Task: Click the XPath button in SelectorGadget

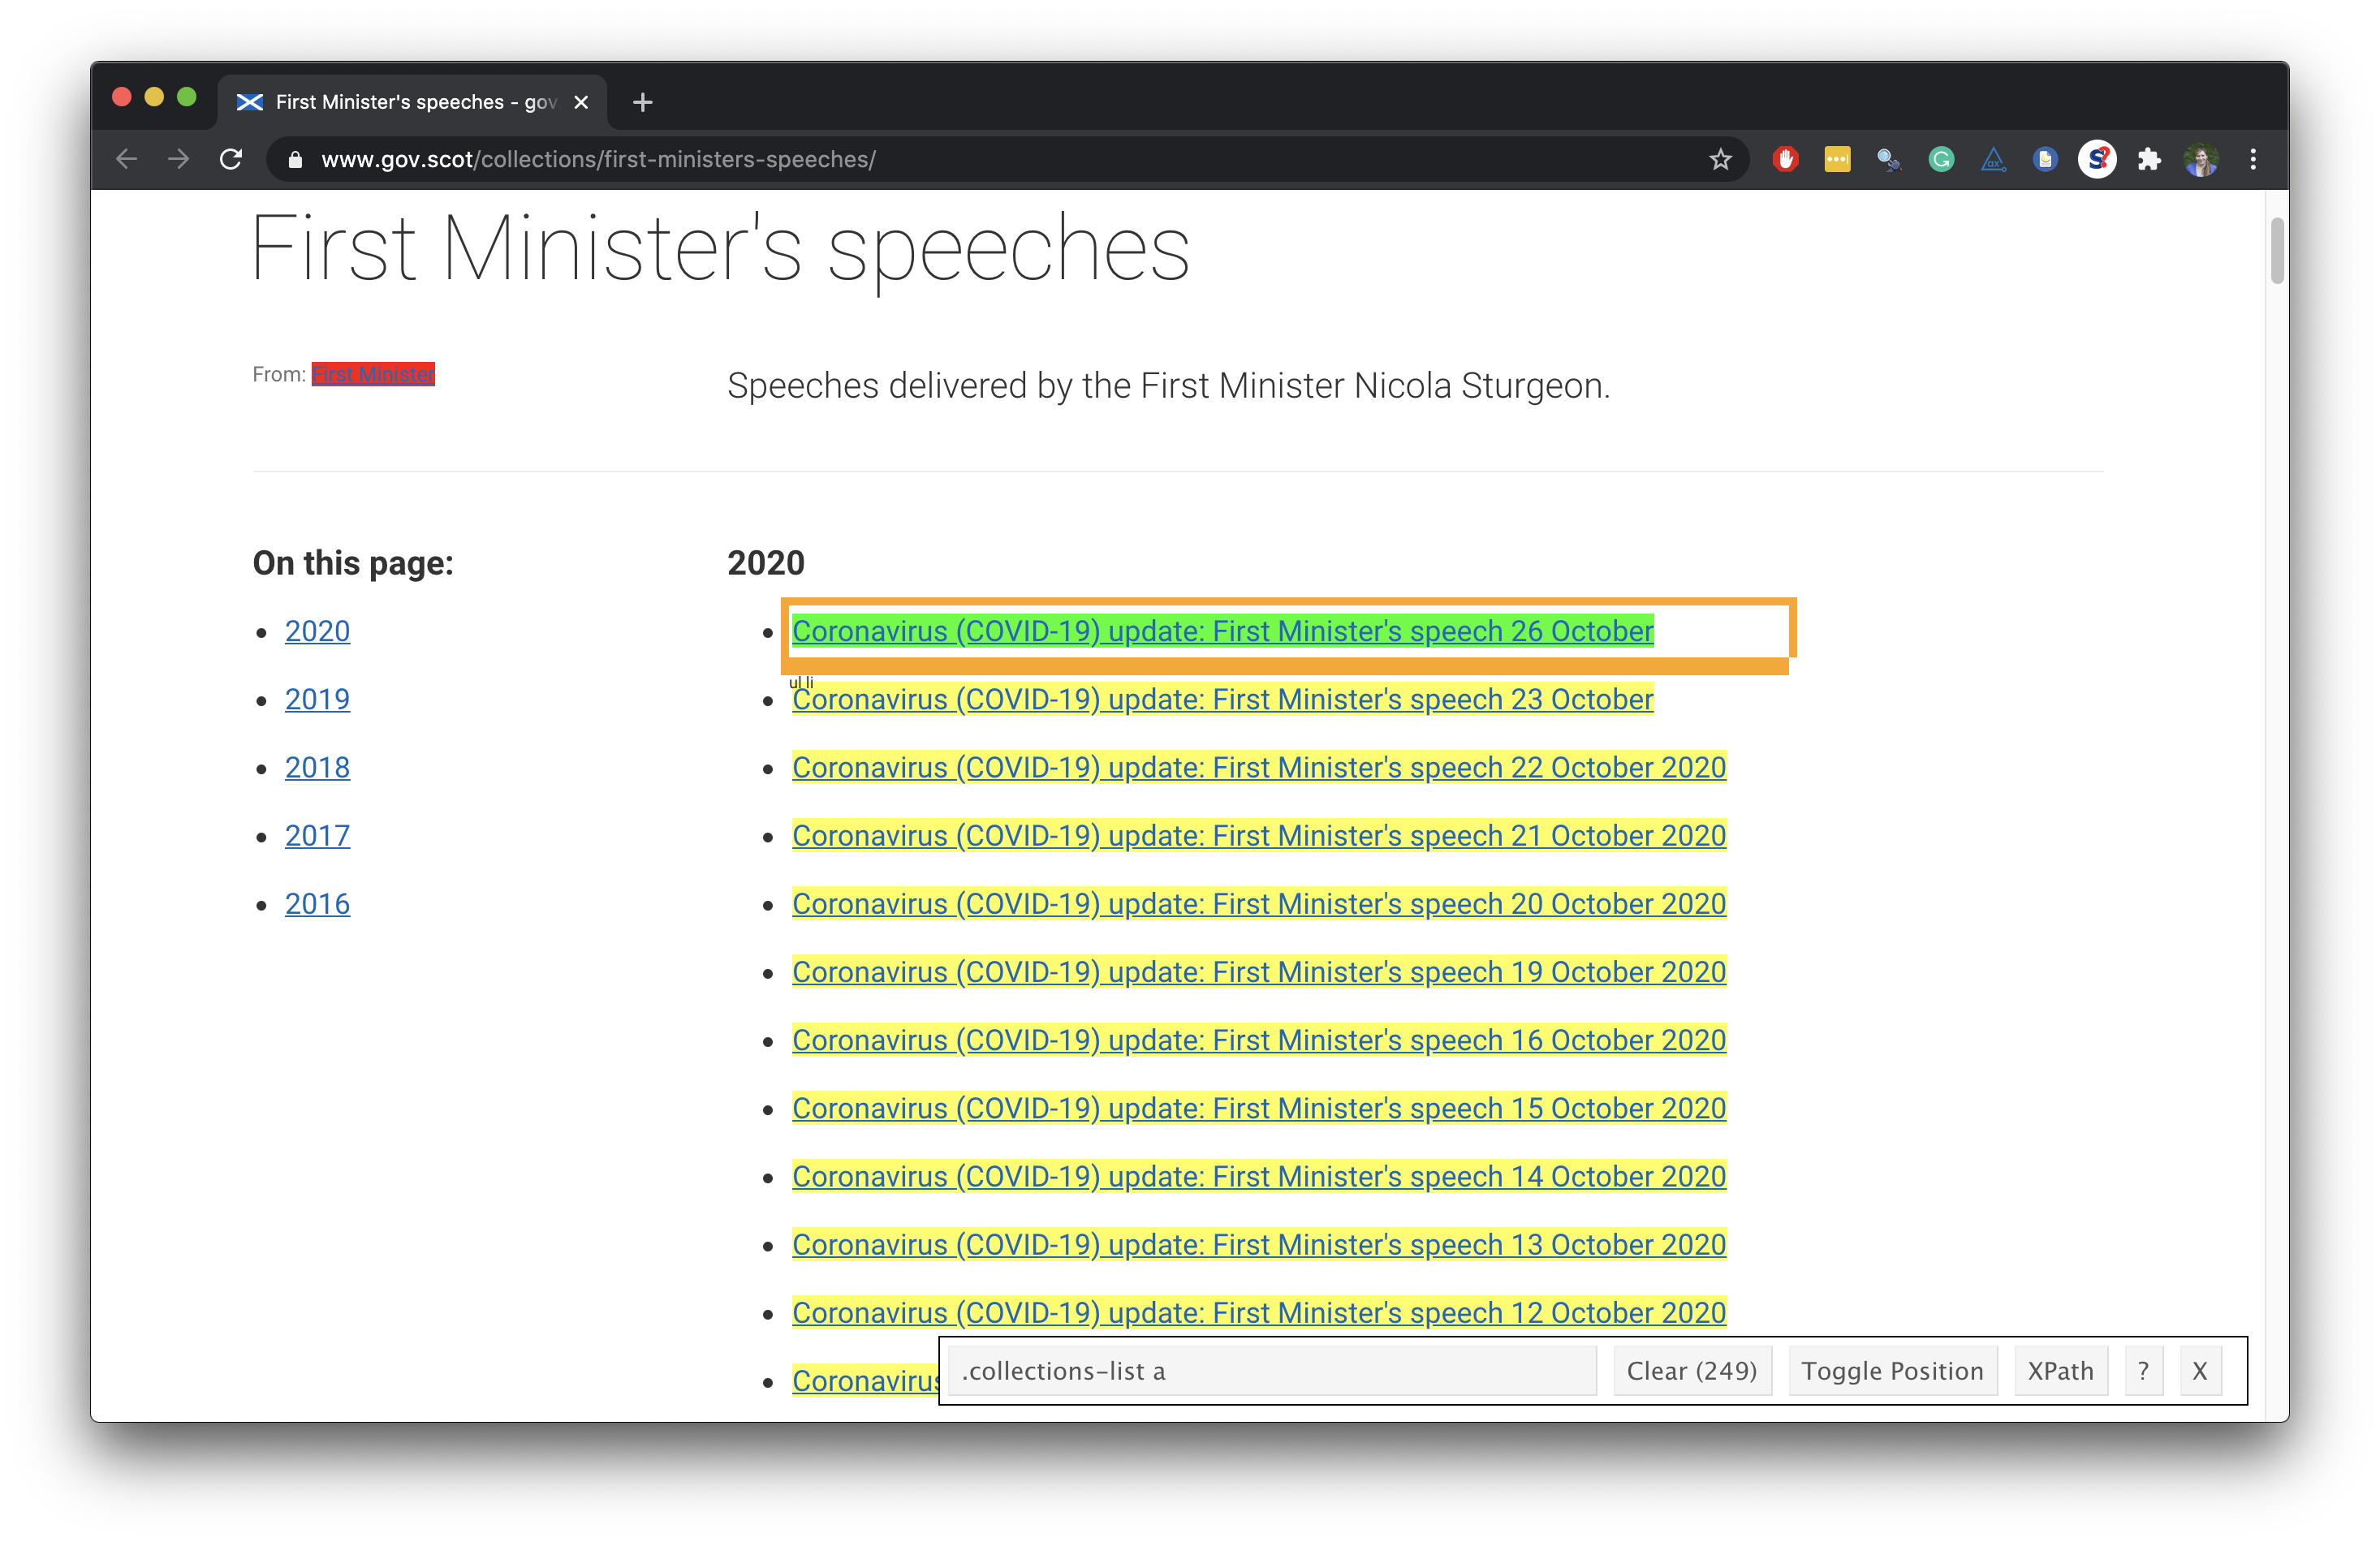Action: click(2060, 1371)
